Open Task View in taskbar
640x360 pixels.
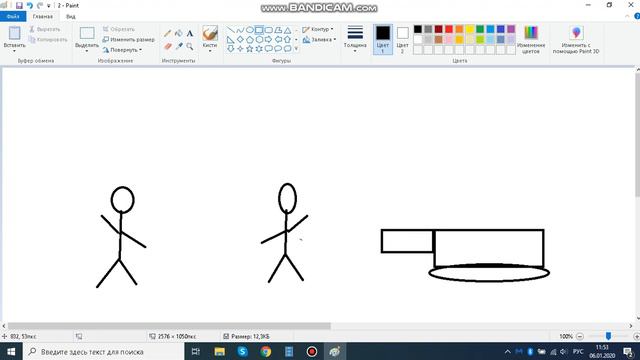[x=196, y=351]
